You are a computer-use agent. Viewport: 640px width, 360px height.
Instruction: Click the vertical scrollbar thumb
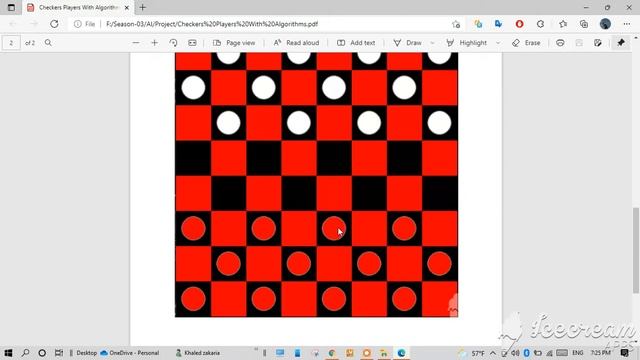(x=636, y=250)
